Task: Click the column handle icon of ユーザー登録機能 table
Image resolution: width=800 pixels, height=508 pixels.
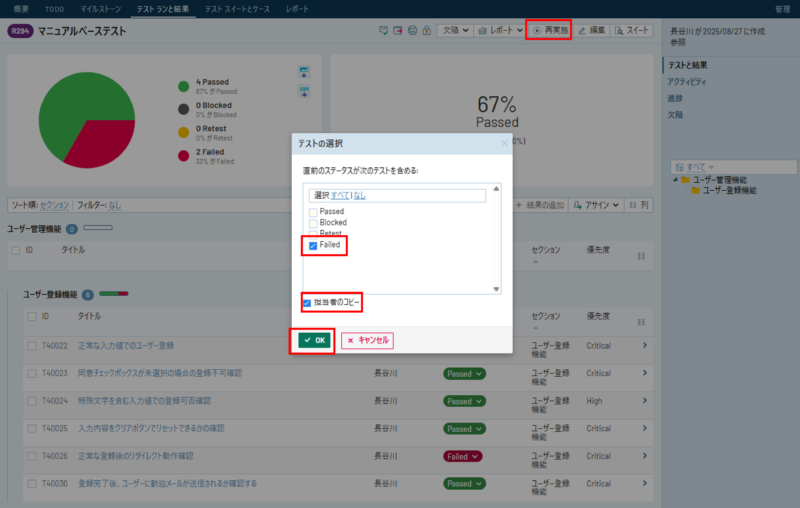Action: pyautogui.click(x=641, y=322)
